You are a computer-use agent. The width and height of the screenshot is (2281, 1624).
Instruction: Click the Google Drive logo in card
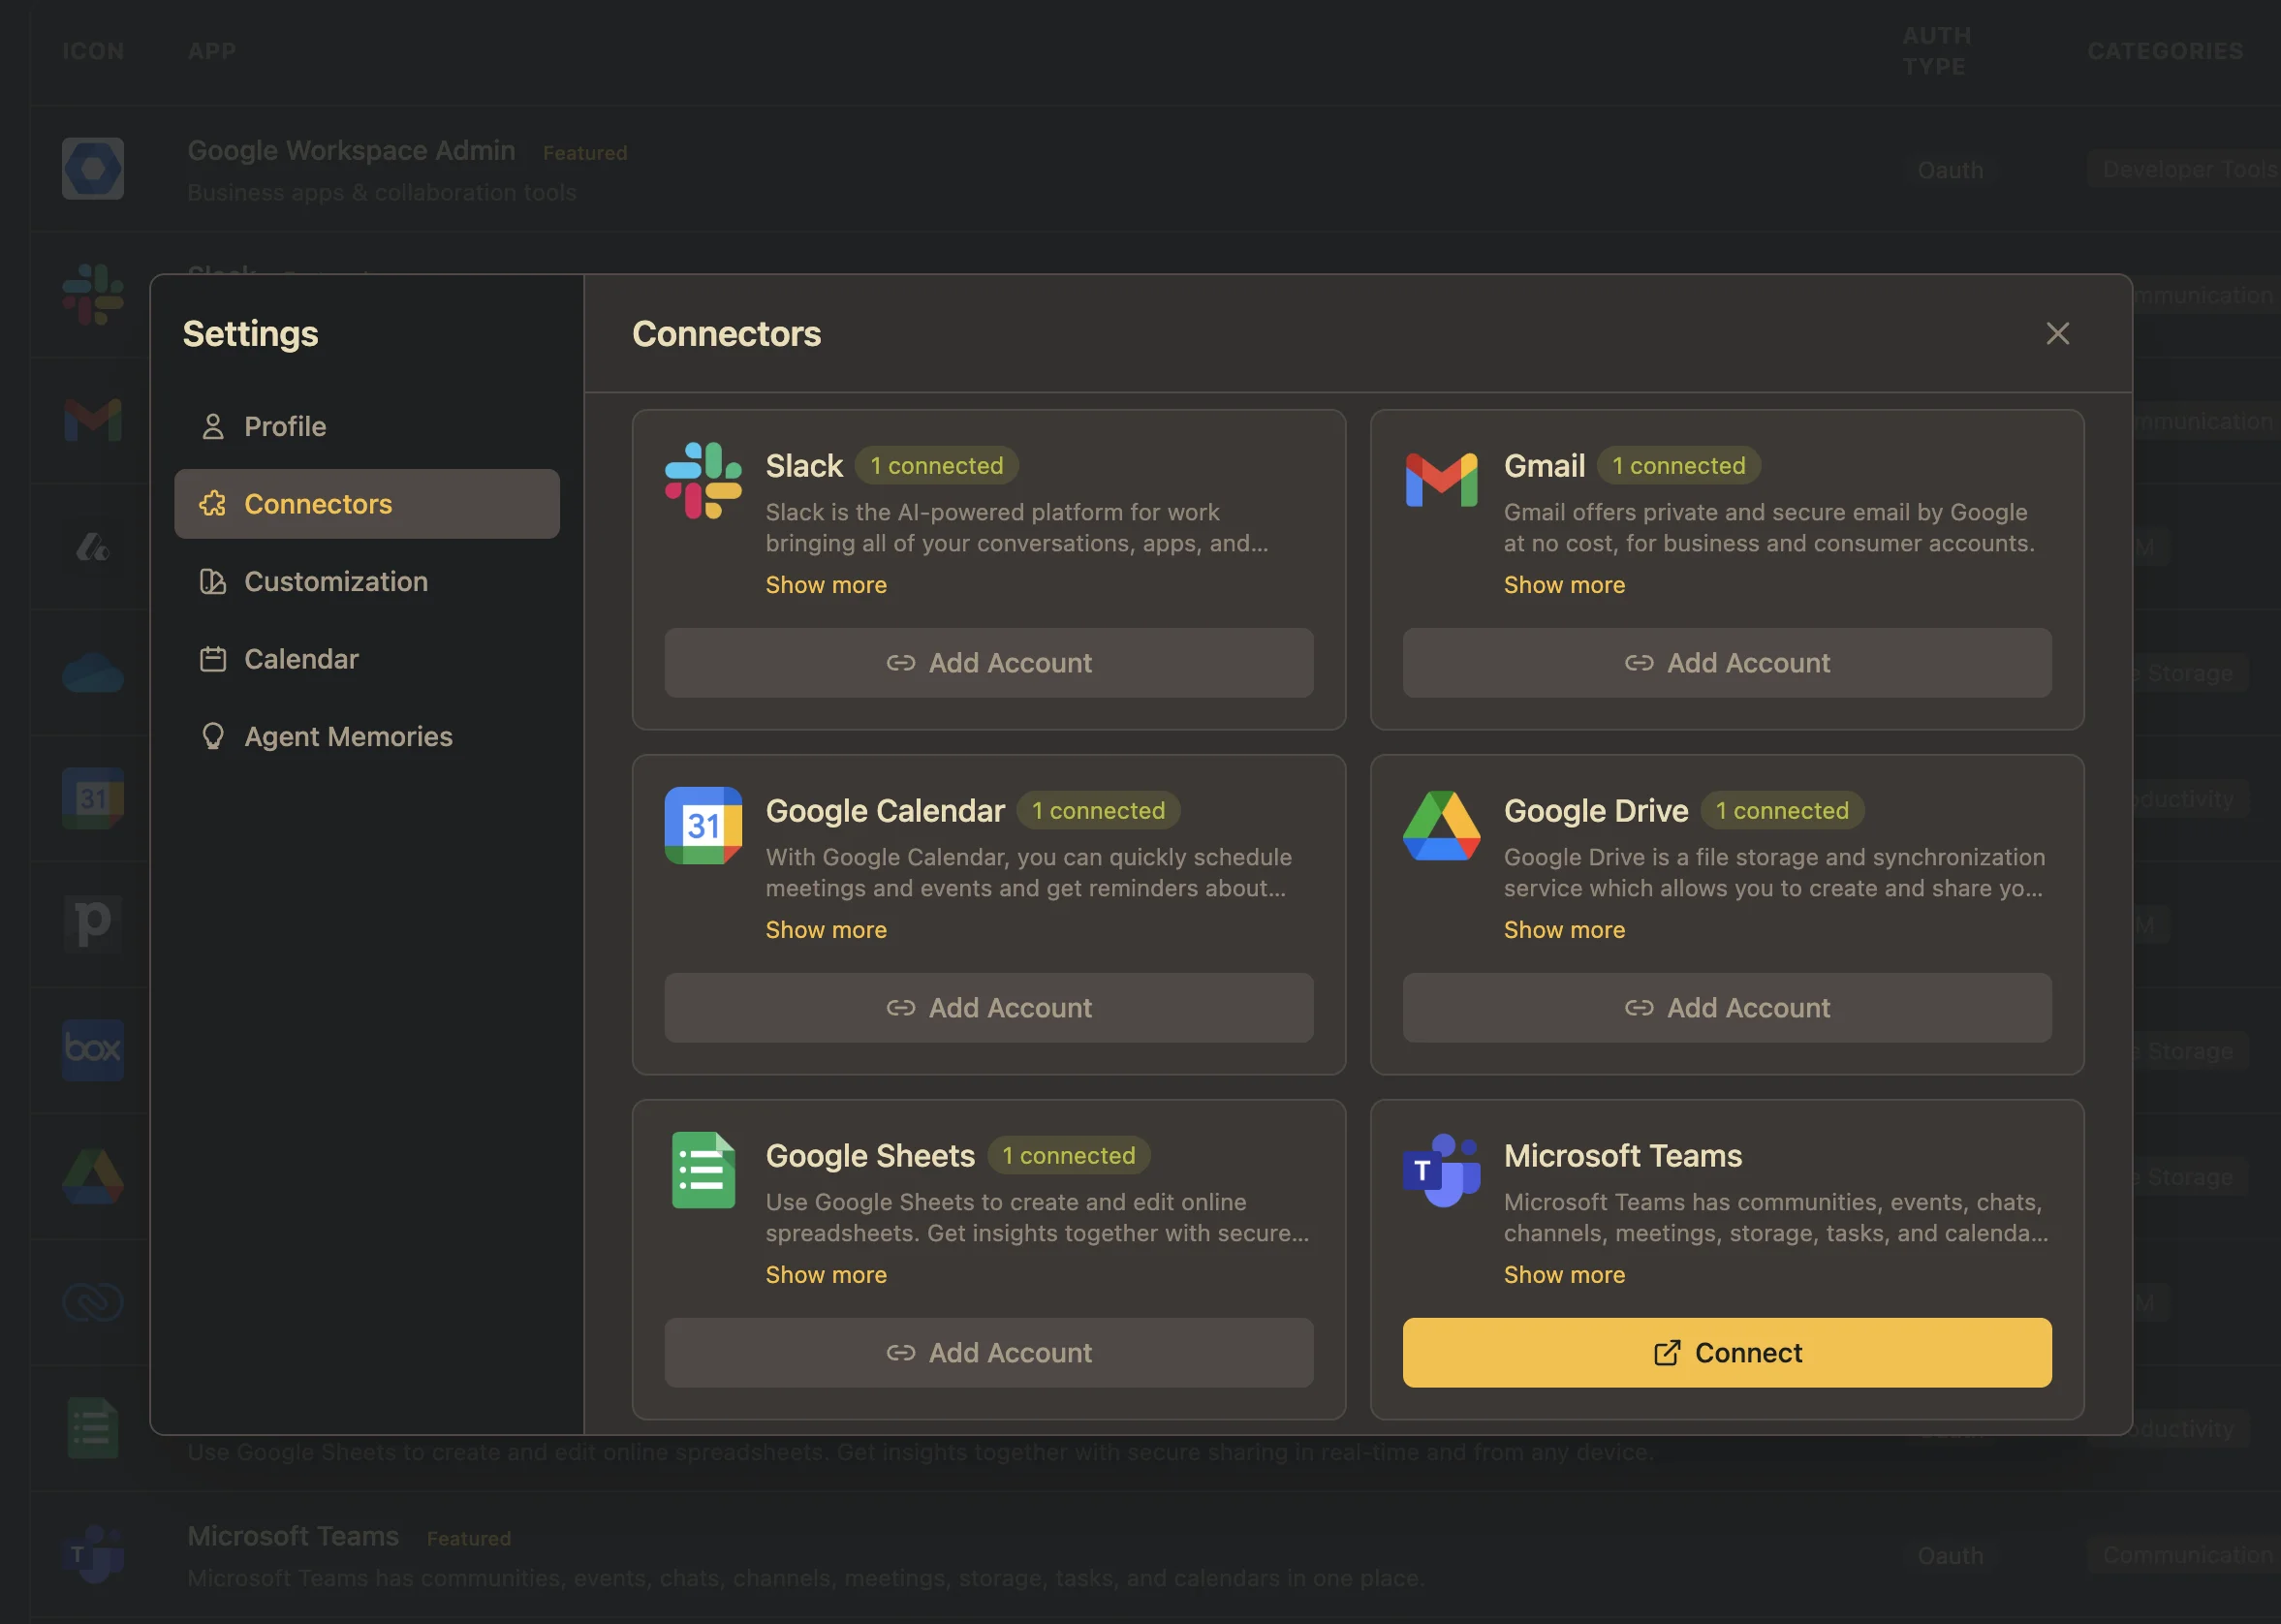1441,825
